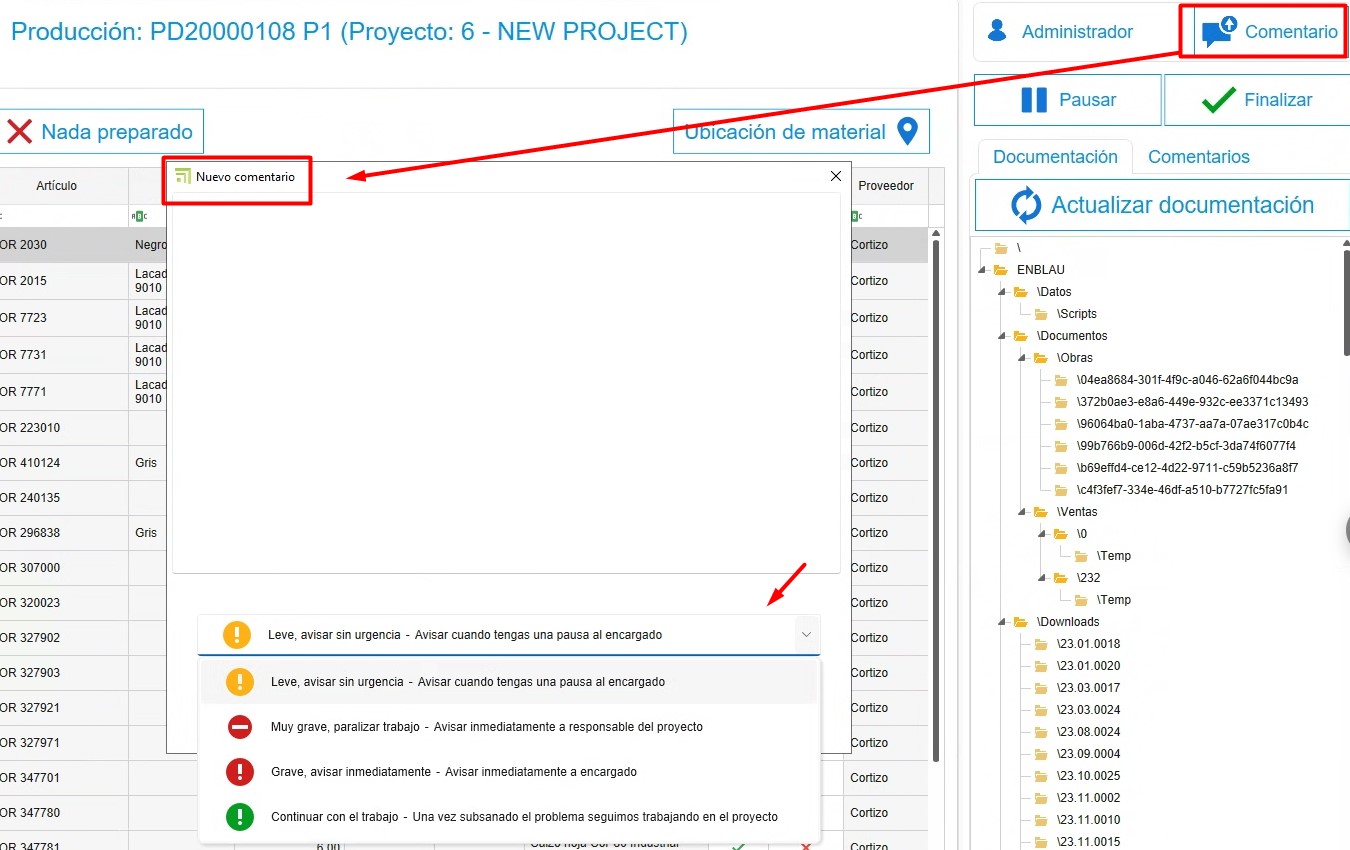Open the severity dropdown chevron
This screenshot has width=1350, height=850.
[806, 634]
